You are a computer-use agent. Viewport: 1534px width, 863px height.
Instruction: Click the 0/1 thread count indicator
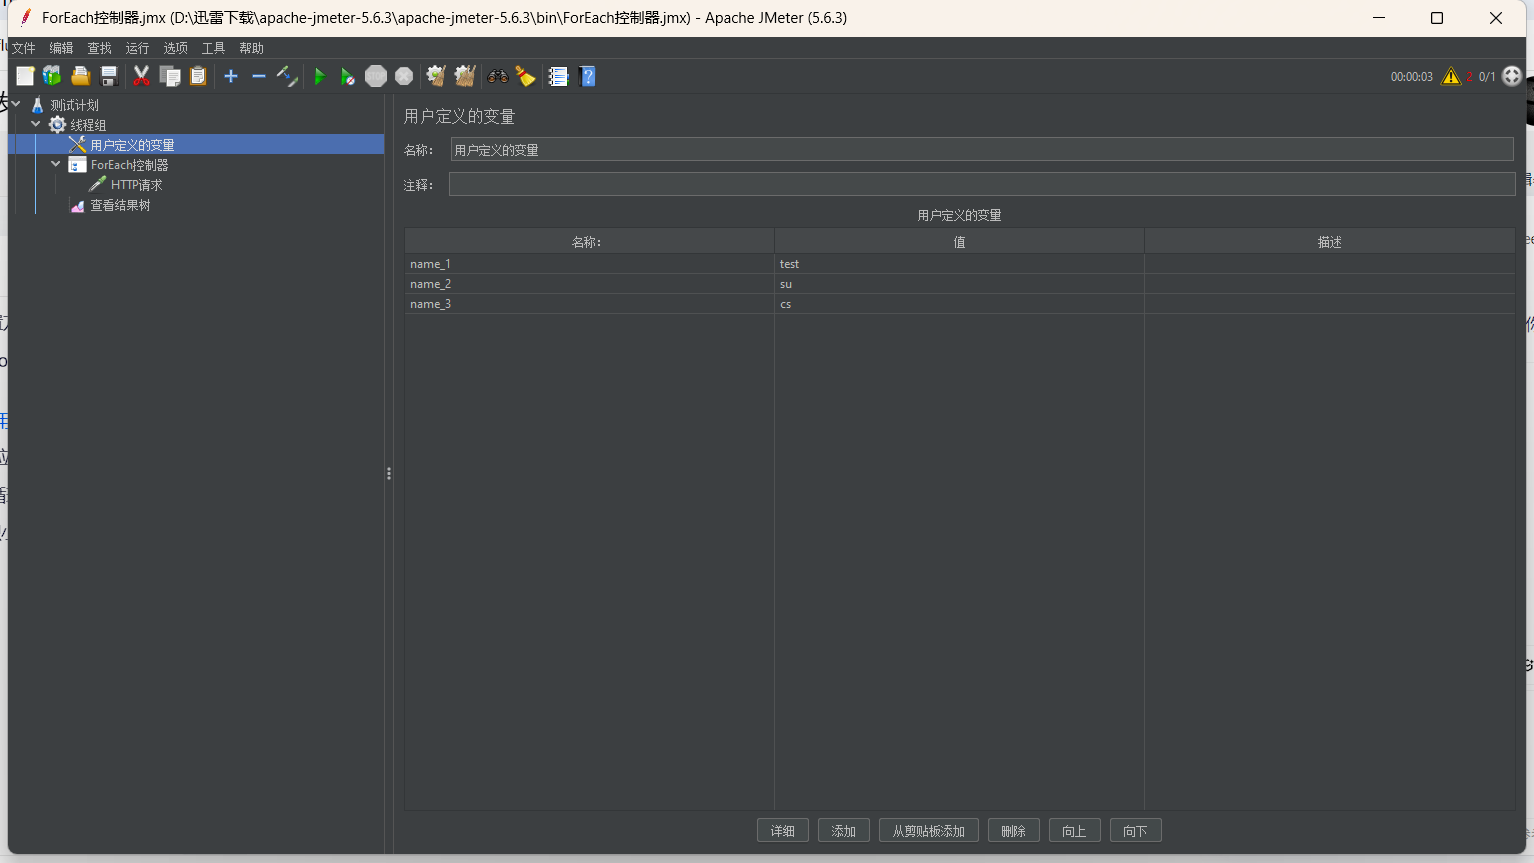(1487, 77)
